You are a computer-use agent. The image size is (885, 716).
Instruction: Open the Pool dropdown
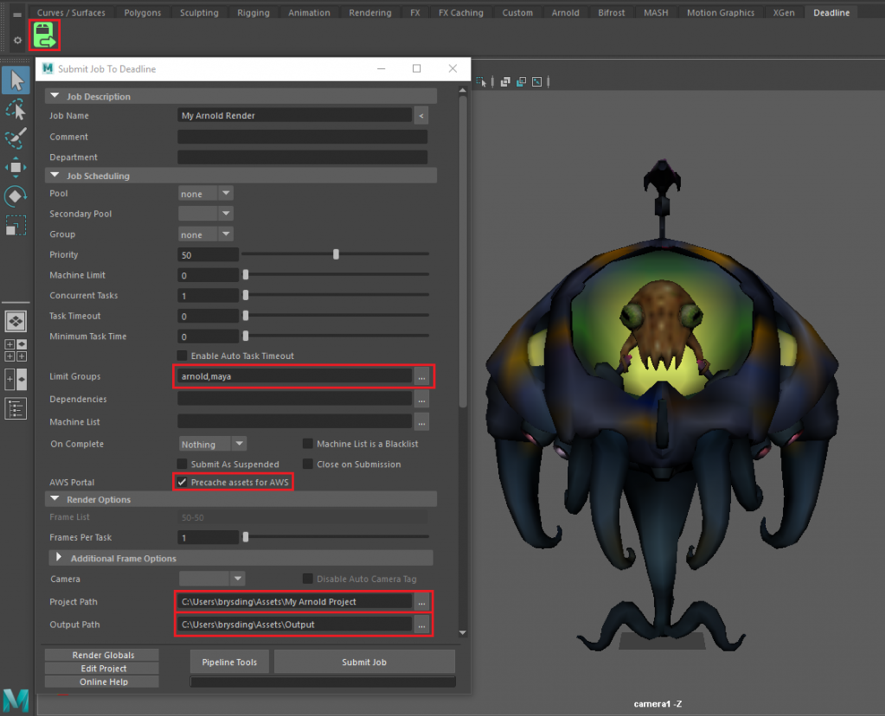click(x=206, y=194)
